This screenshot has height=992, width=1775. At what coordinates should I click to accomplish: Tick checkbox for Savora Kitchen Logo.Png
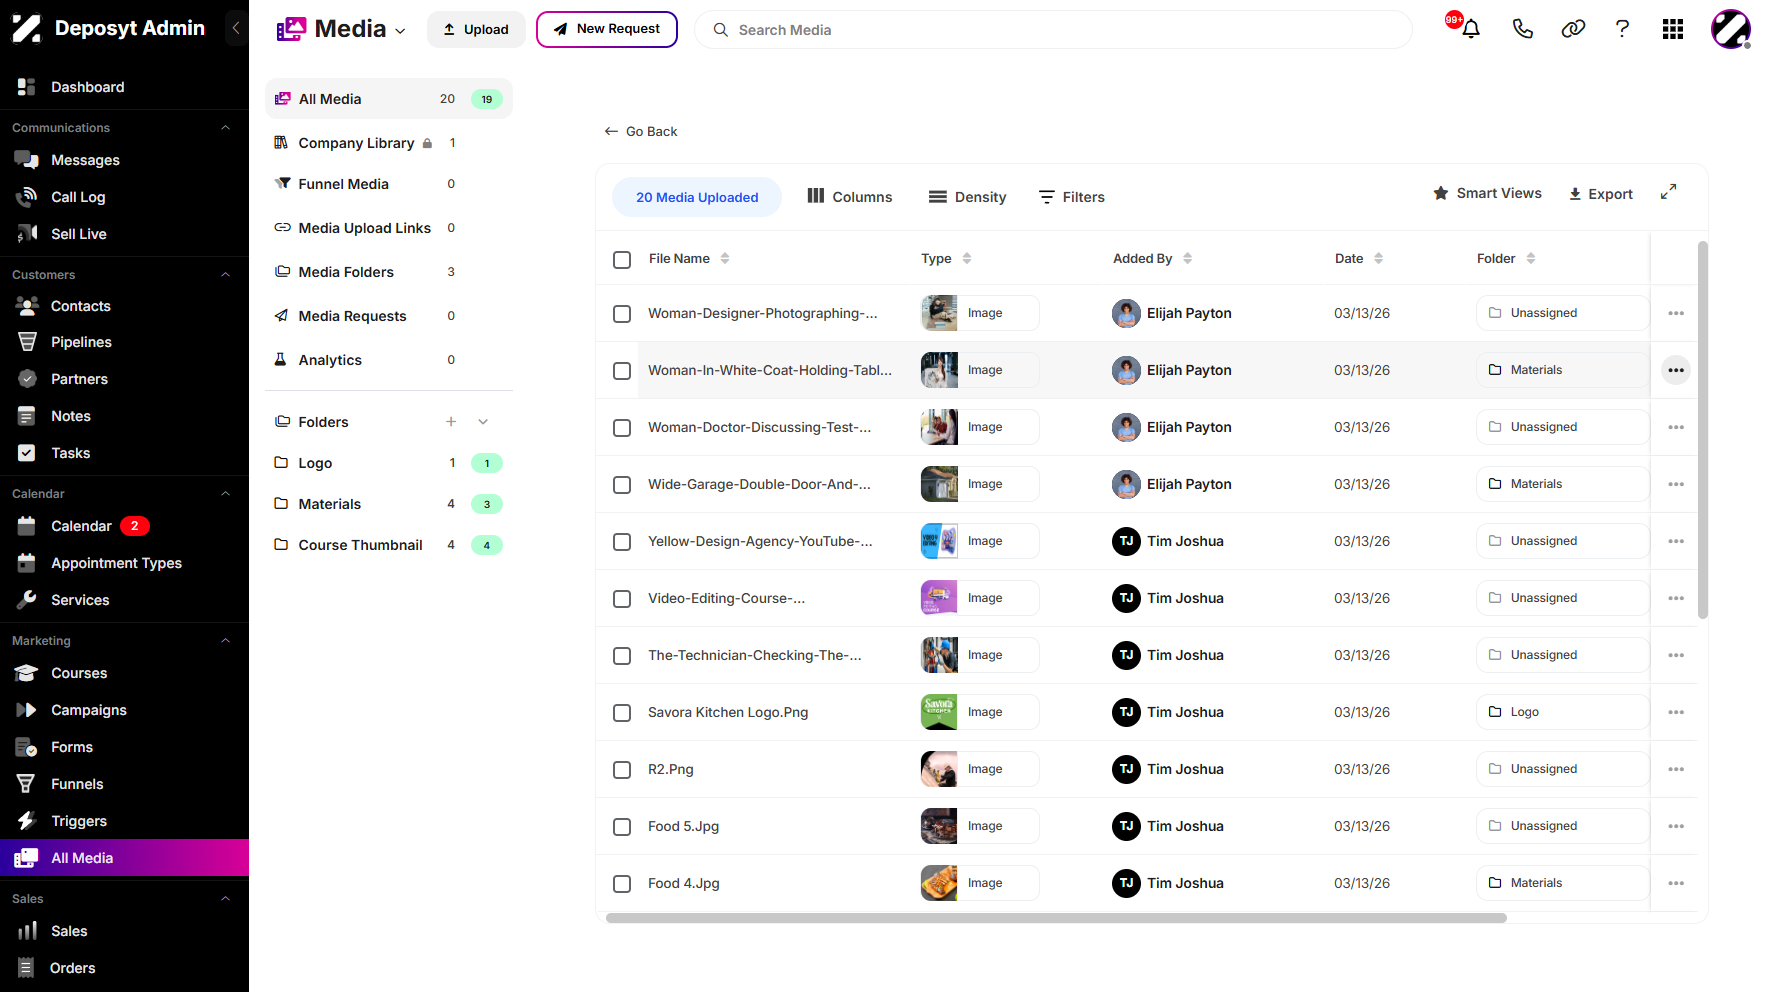point(622,713)
